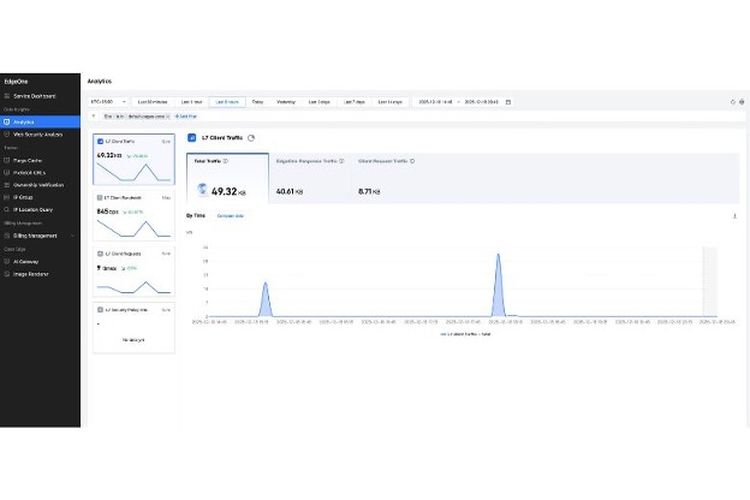Select Analytics in the sidebar
Screen dimensions: 750x500
(40, 122)
